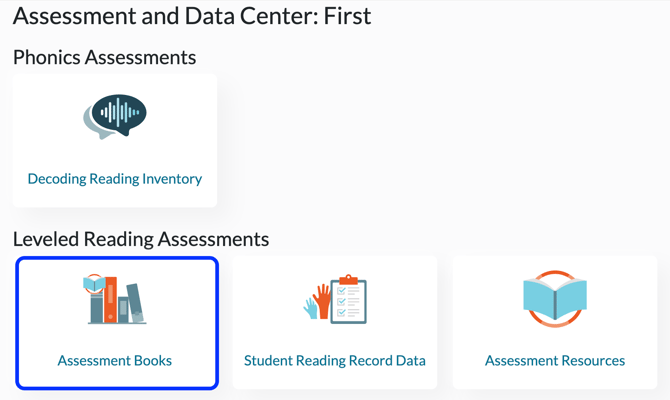Screen dimensions: 670x400
Task: Select the bookshelf icon for Assessment Books
Action: point(115,299)
